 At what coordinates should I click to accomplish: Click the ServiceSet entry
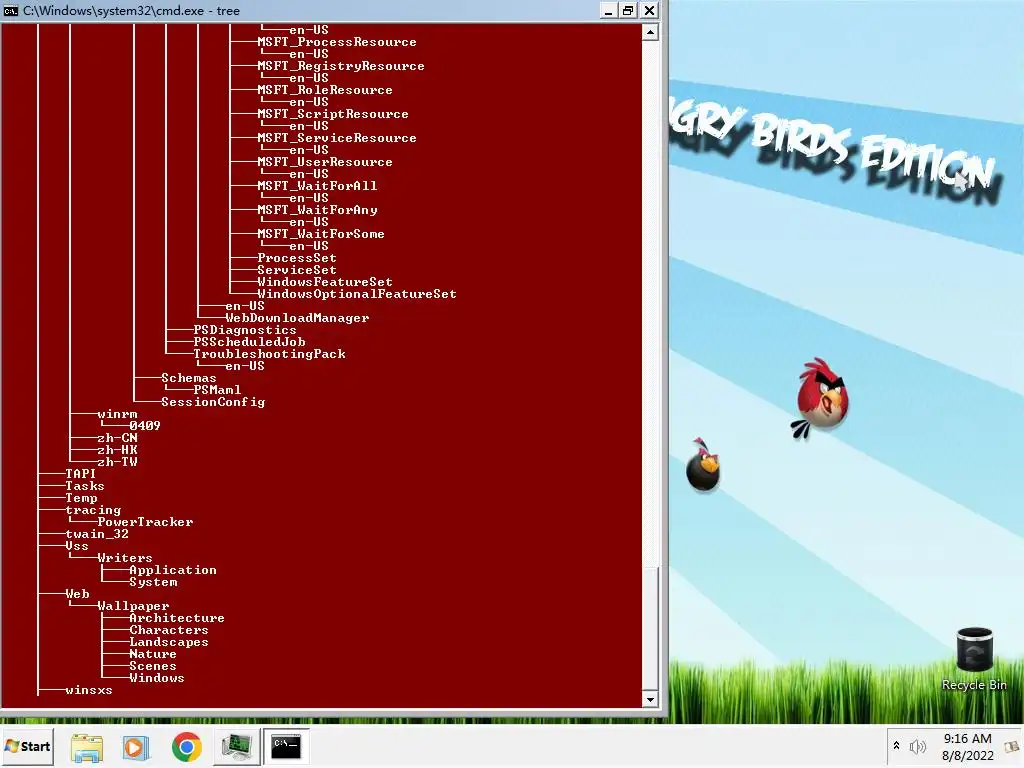tap(296, 270)
